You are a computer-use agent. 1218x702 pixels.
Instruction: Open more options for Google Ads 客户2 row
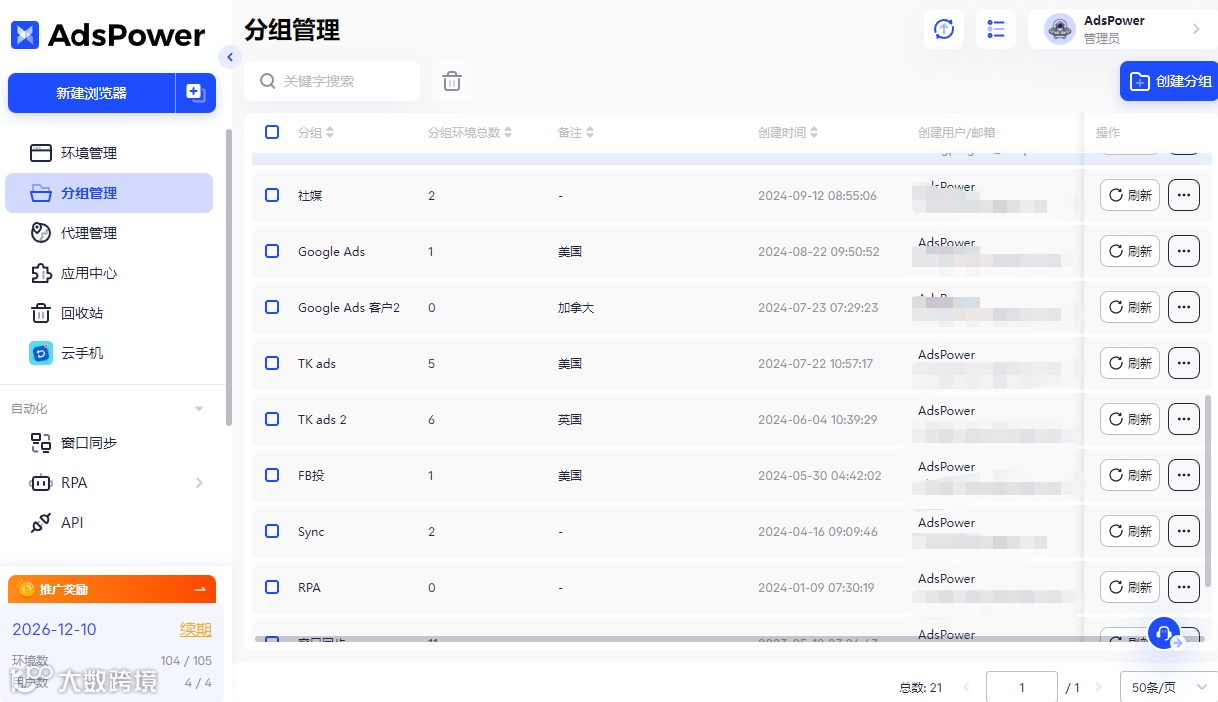coord(1184,307)
